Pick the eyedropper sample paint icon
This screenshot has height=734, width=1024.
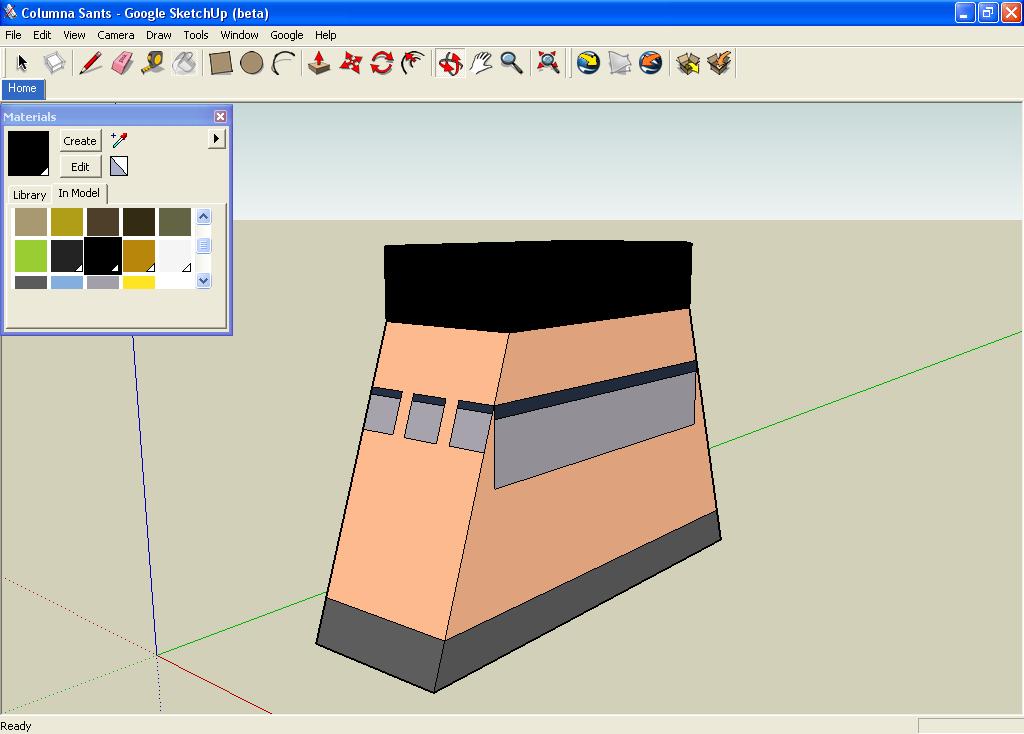click(119, 140)
